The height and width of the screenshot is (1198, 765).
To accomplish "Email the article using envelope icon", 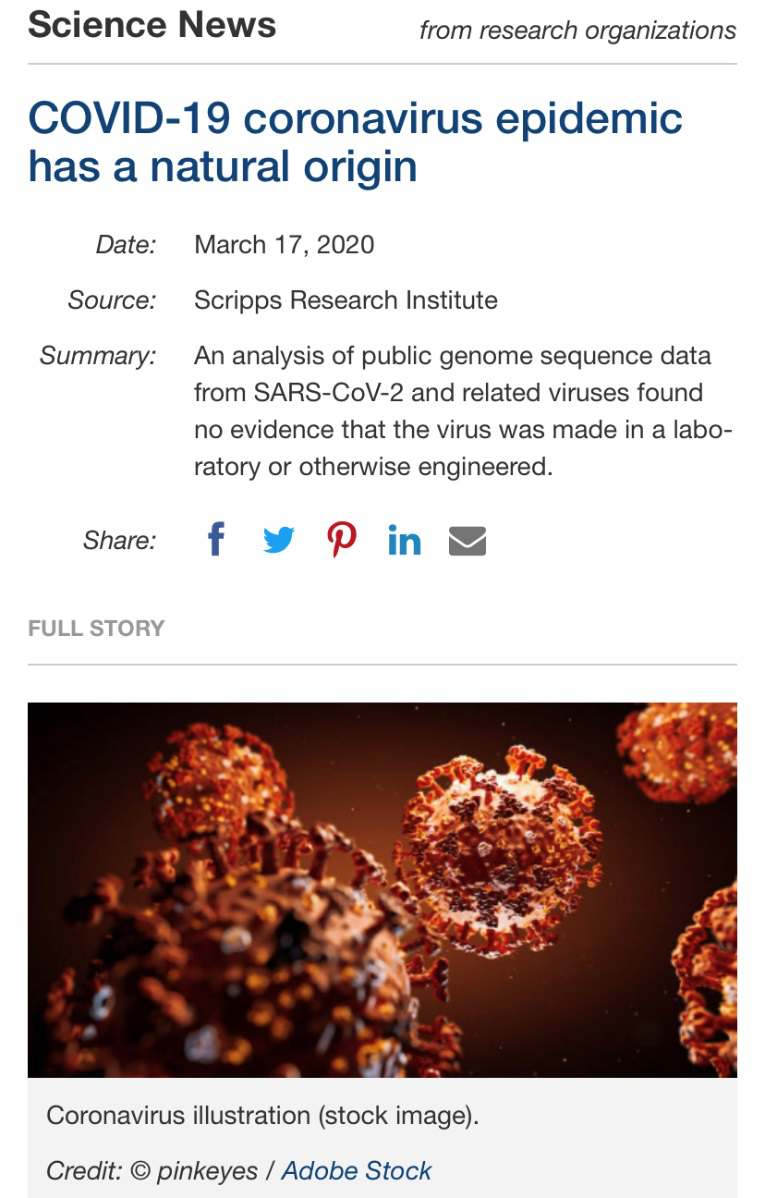I will (x=467, y=541).
